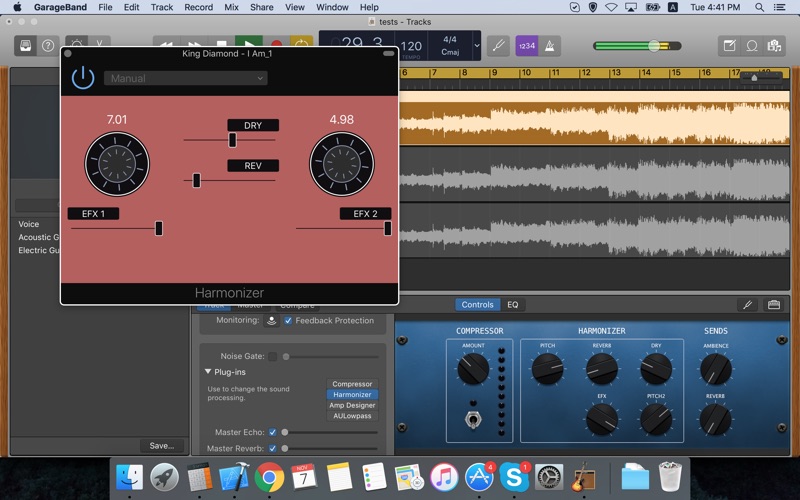Click the Compressor AMOUNT knob

473,368
